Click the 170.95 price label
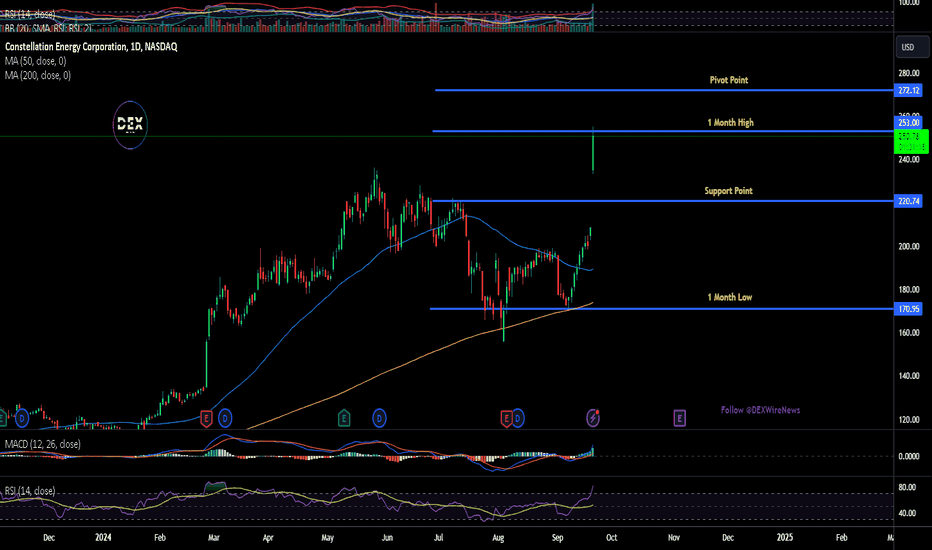This screenshot has height=550, width=932. coord(908,309)
